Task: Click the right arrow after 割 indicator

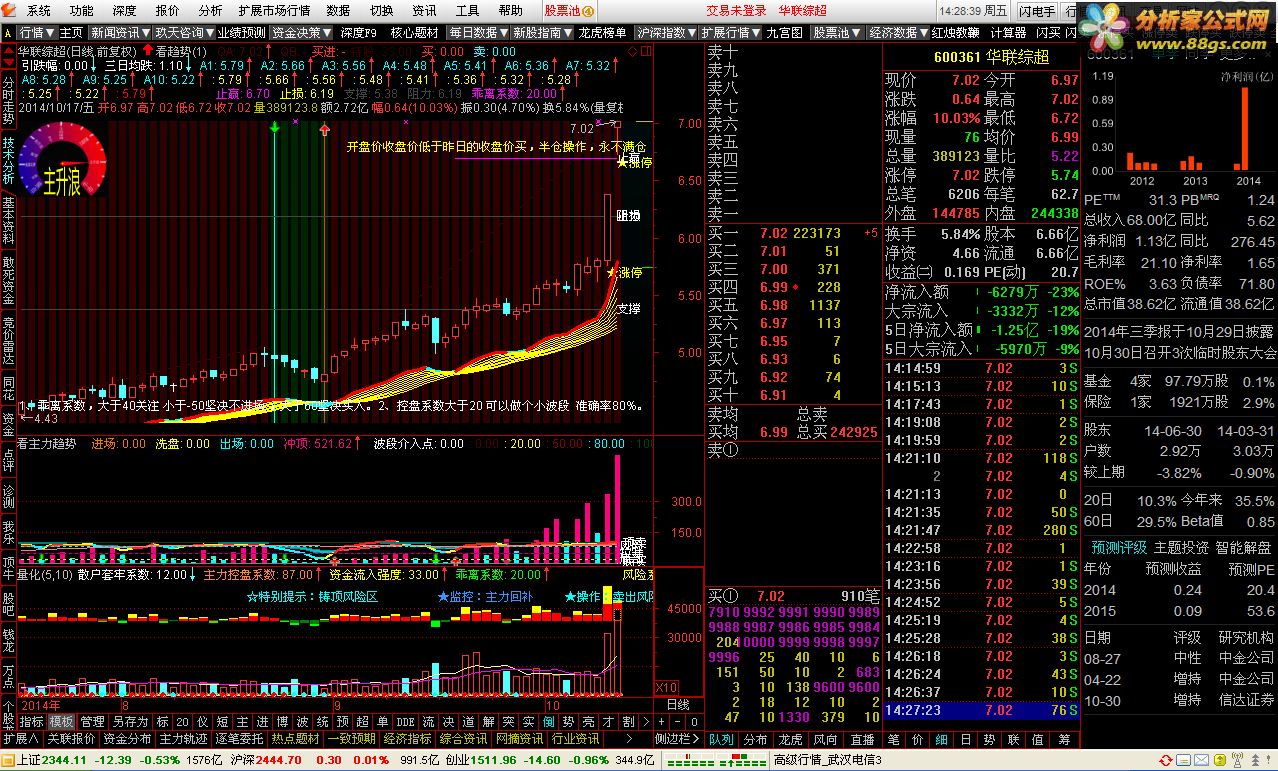Action: coord(645,721)
